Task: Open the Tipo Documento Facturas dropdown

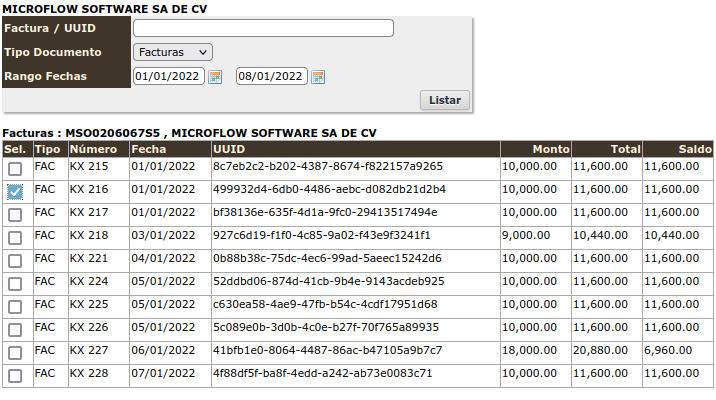Action: pyautogui.click(x=173, y=52)
